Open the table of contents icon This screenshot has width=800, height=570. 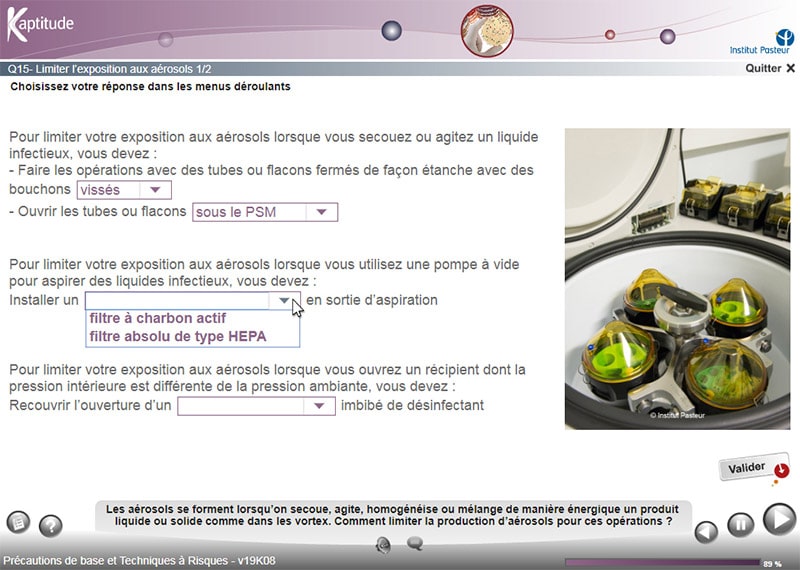pyautogui.click(x=18, y=522)
